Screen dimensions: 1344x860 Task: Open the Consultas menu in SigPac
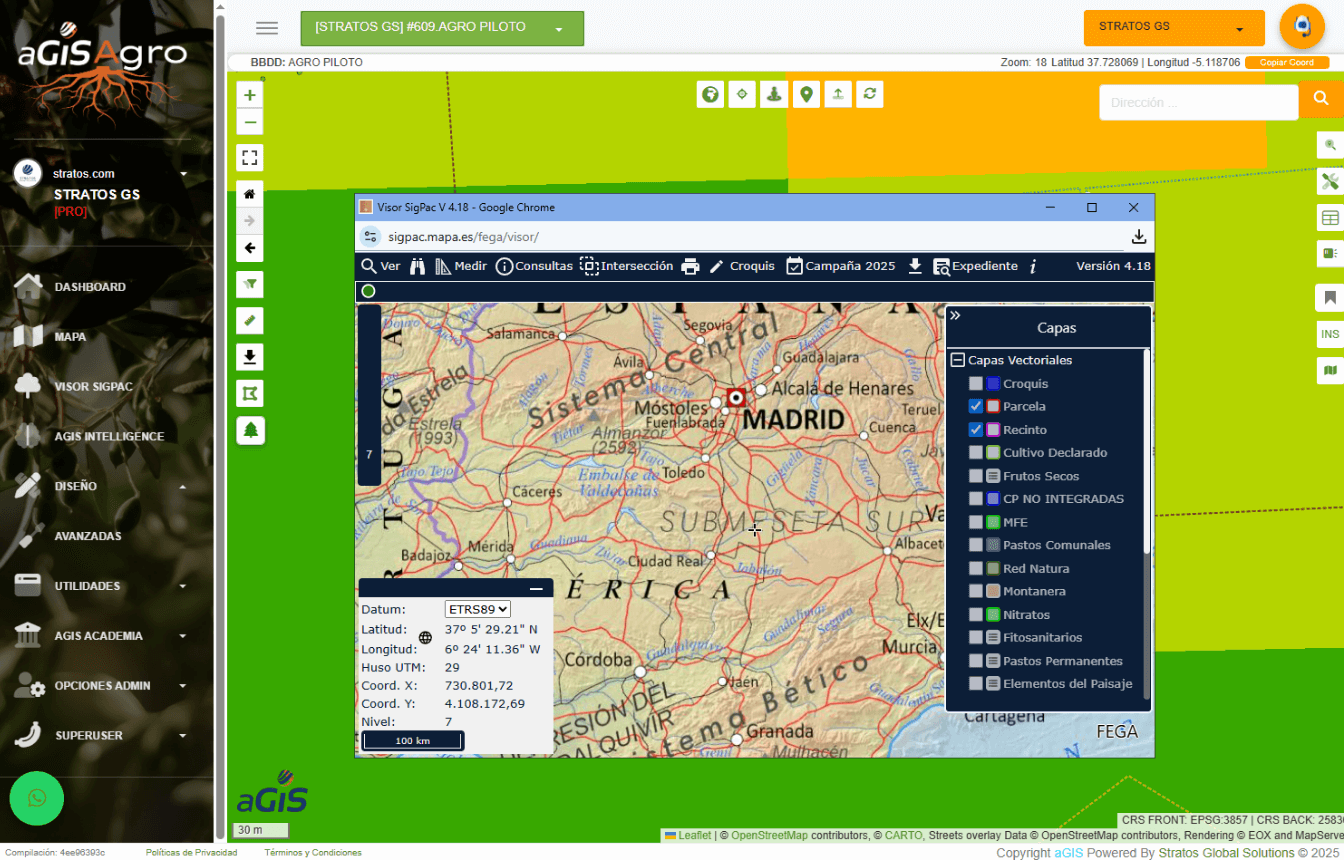[x=534, y=266]
